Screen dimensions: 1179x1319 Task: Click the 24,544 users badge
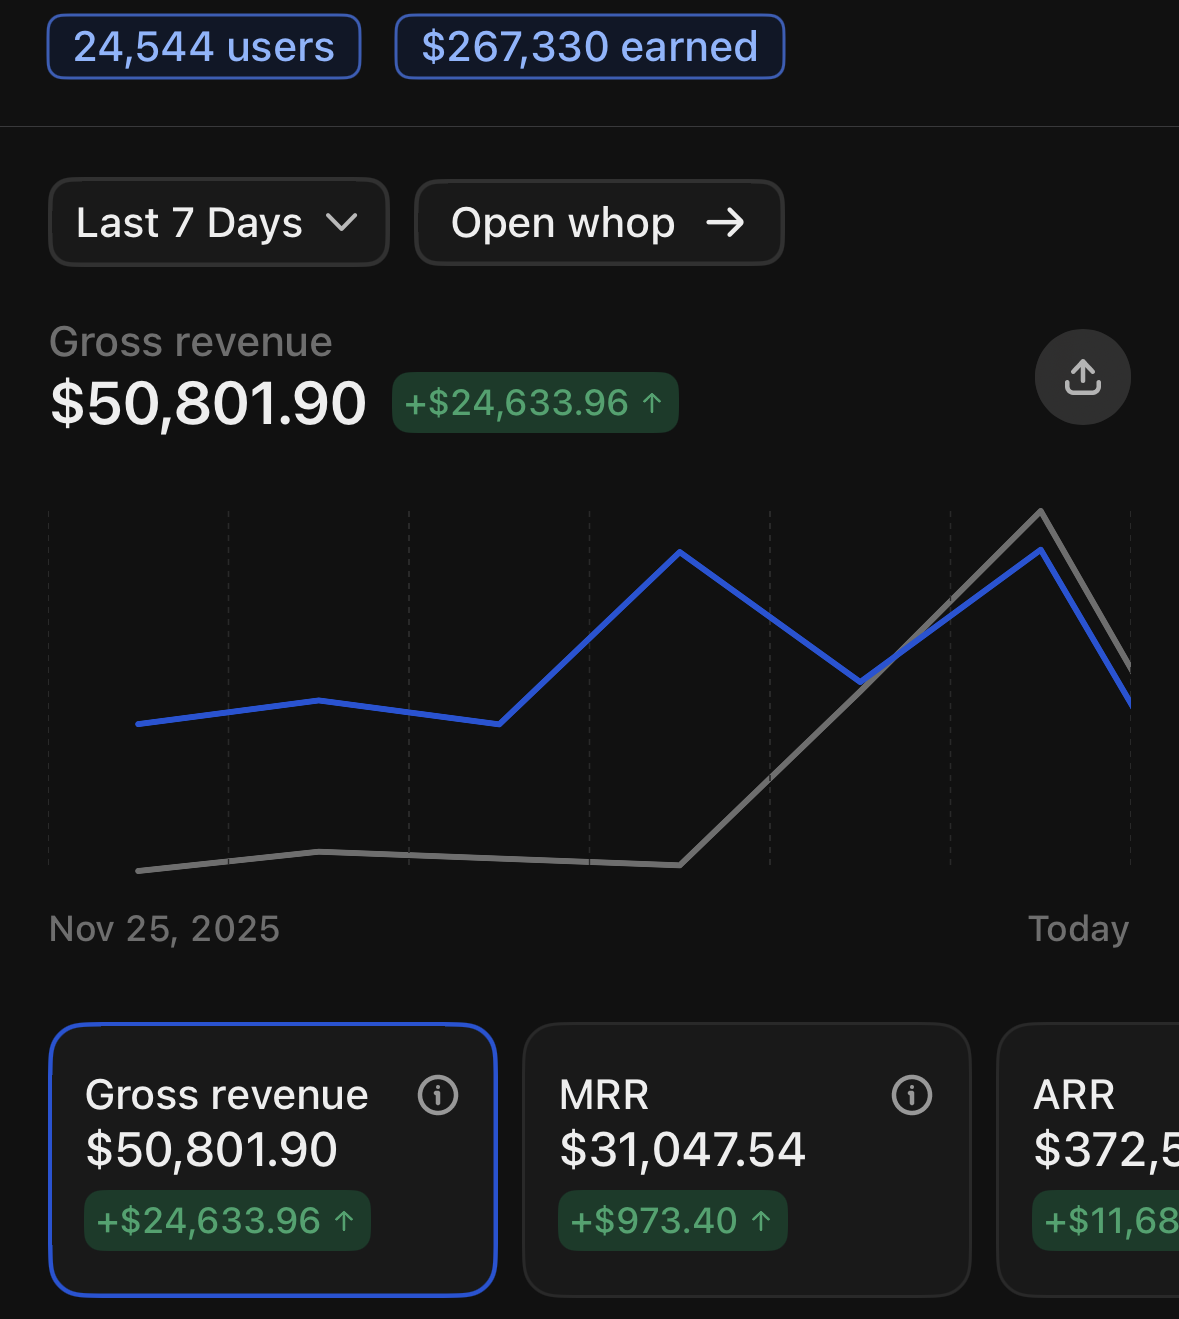point(204,46)
